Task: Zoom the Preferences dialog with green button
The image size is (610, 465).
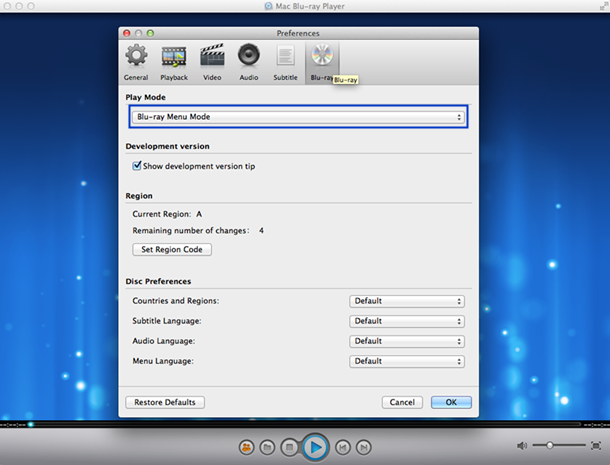Action: pos(151,33)
